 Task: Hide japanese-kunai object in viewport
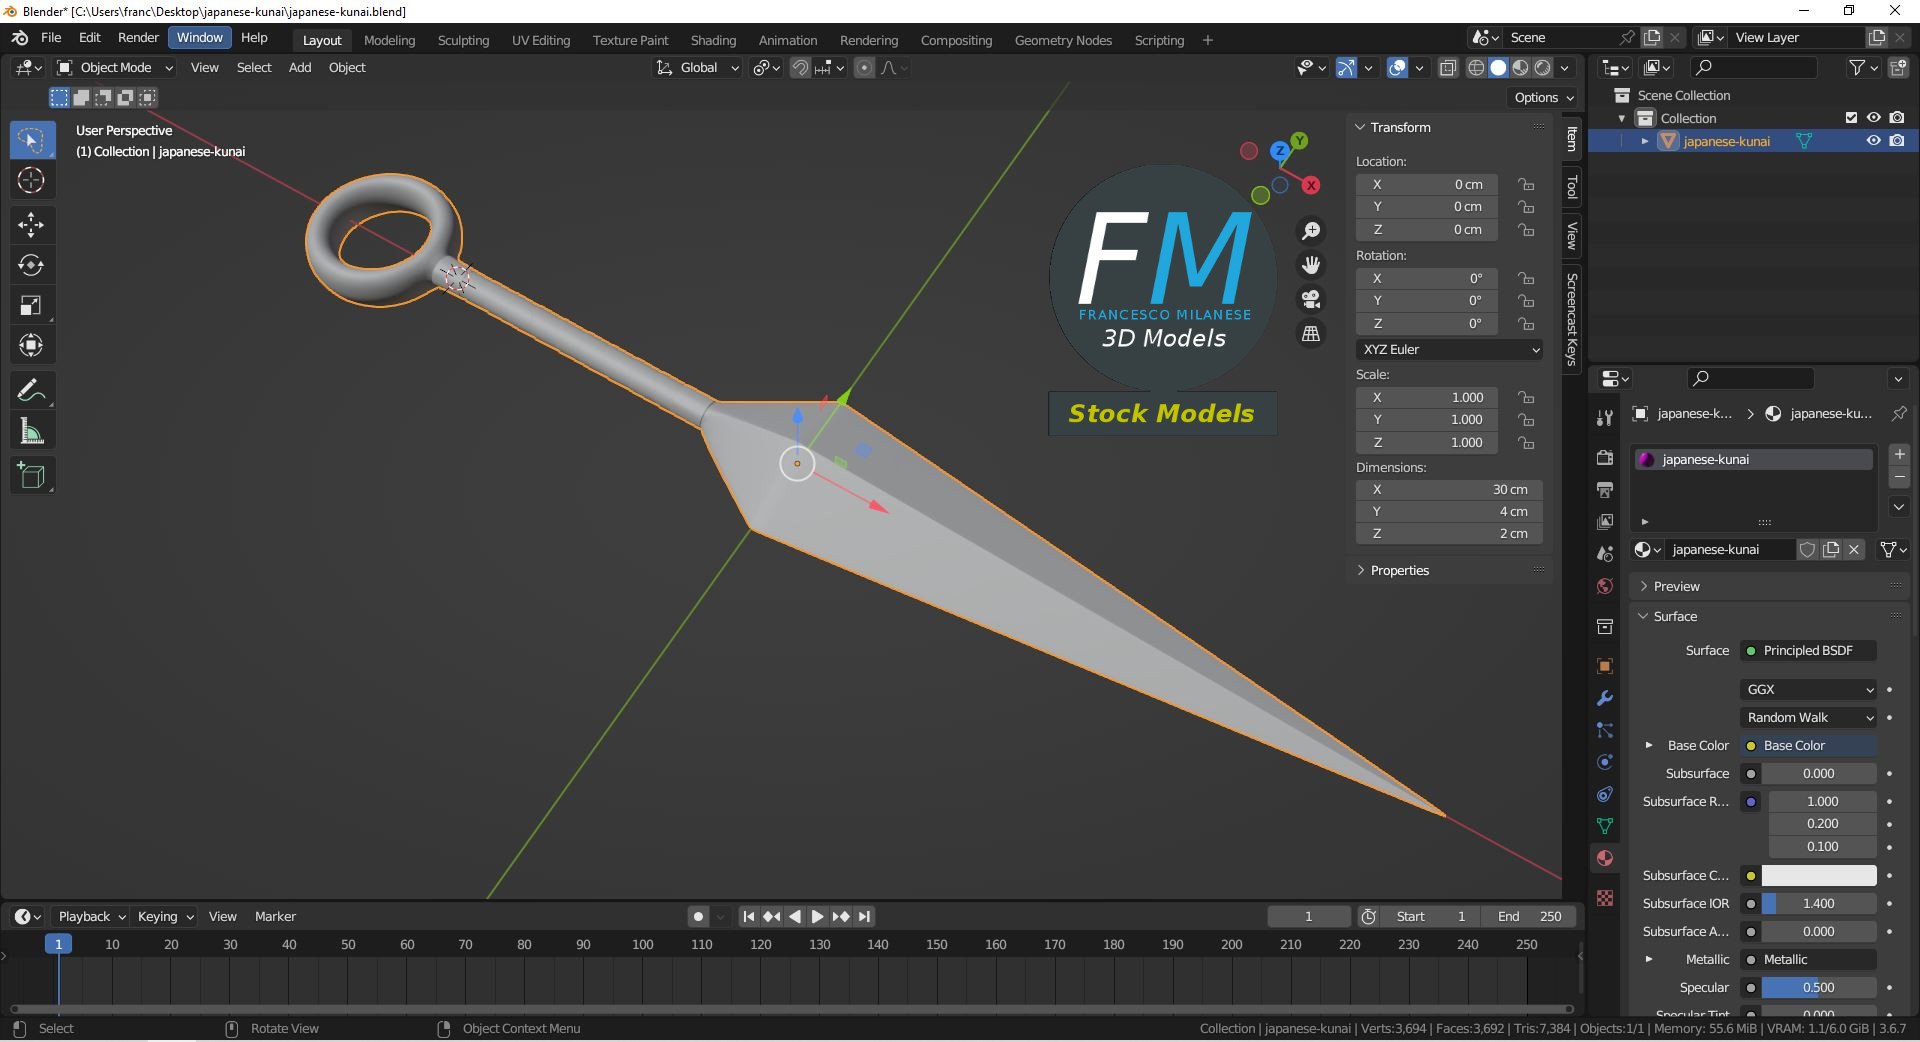[x=1873, y=141]
